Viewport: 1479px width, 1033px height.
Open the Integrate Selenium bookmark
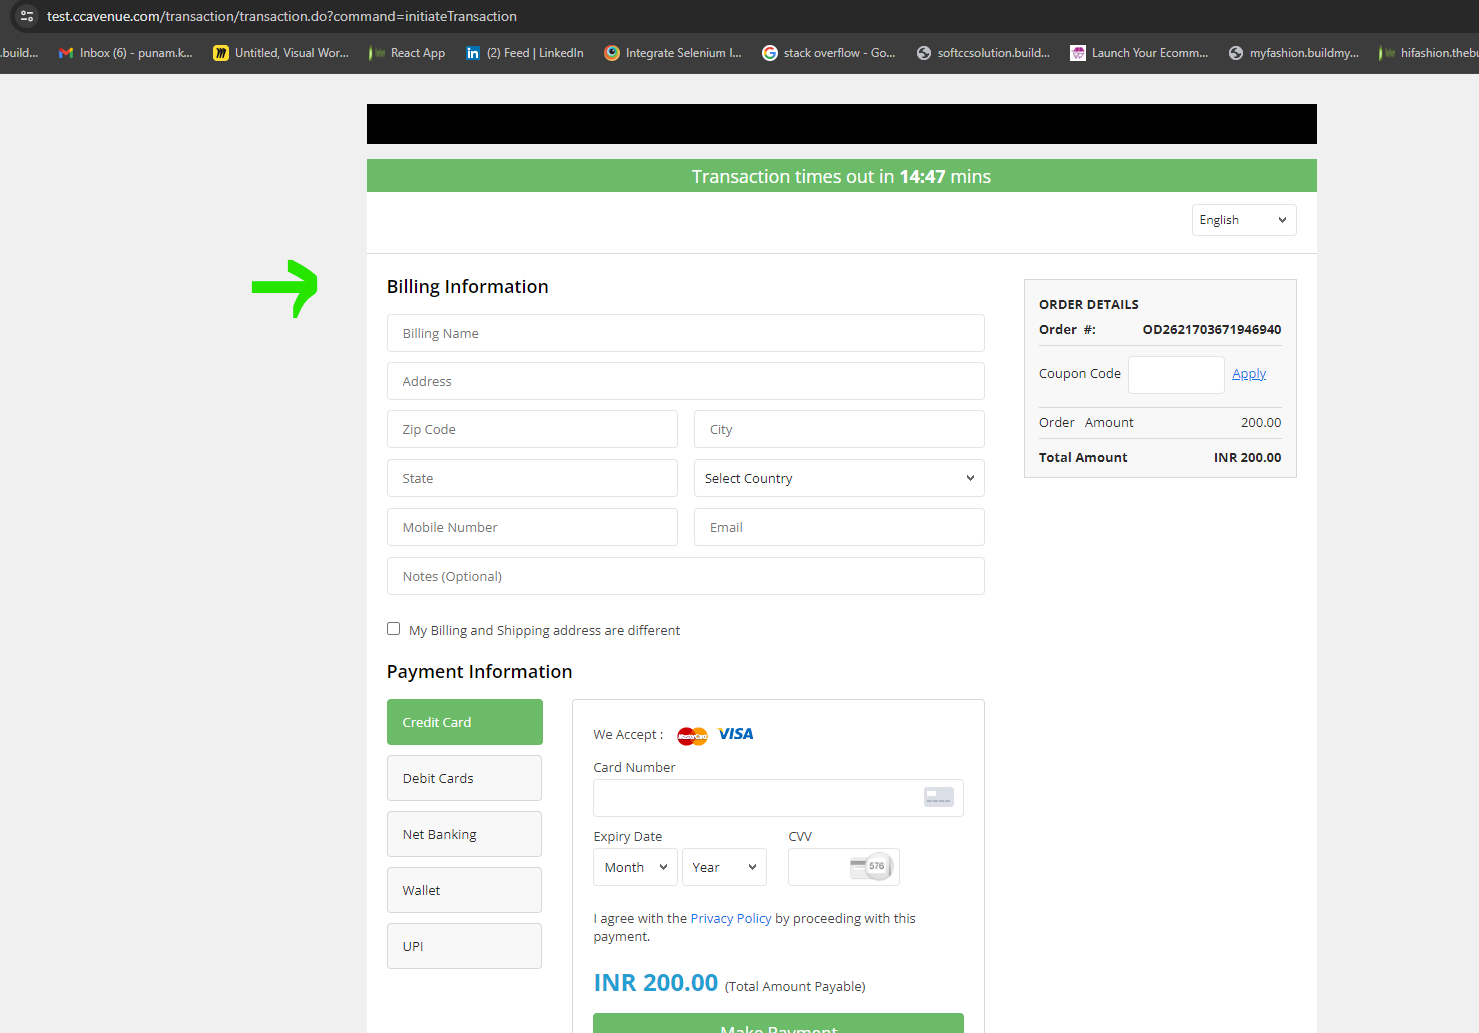tap(673, 53)
